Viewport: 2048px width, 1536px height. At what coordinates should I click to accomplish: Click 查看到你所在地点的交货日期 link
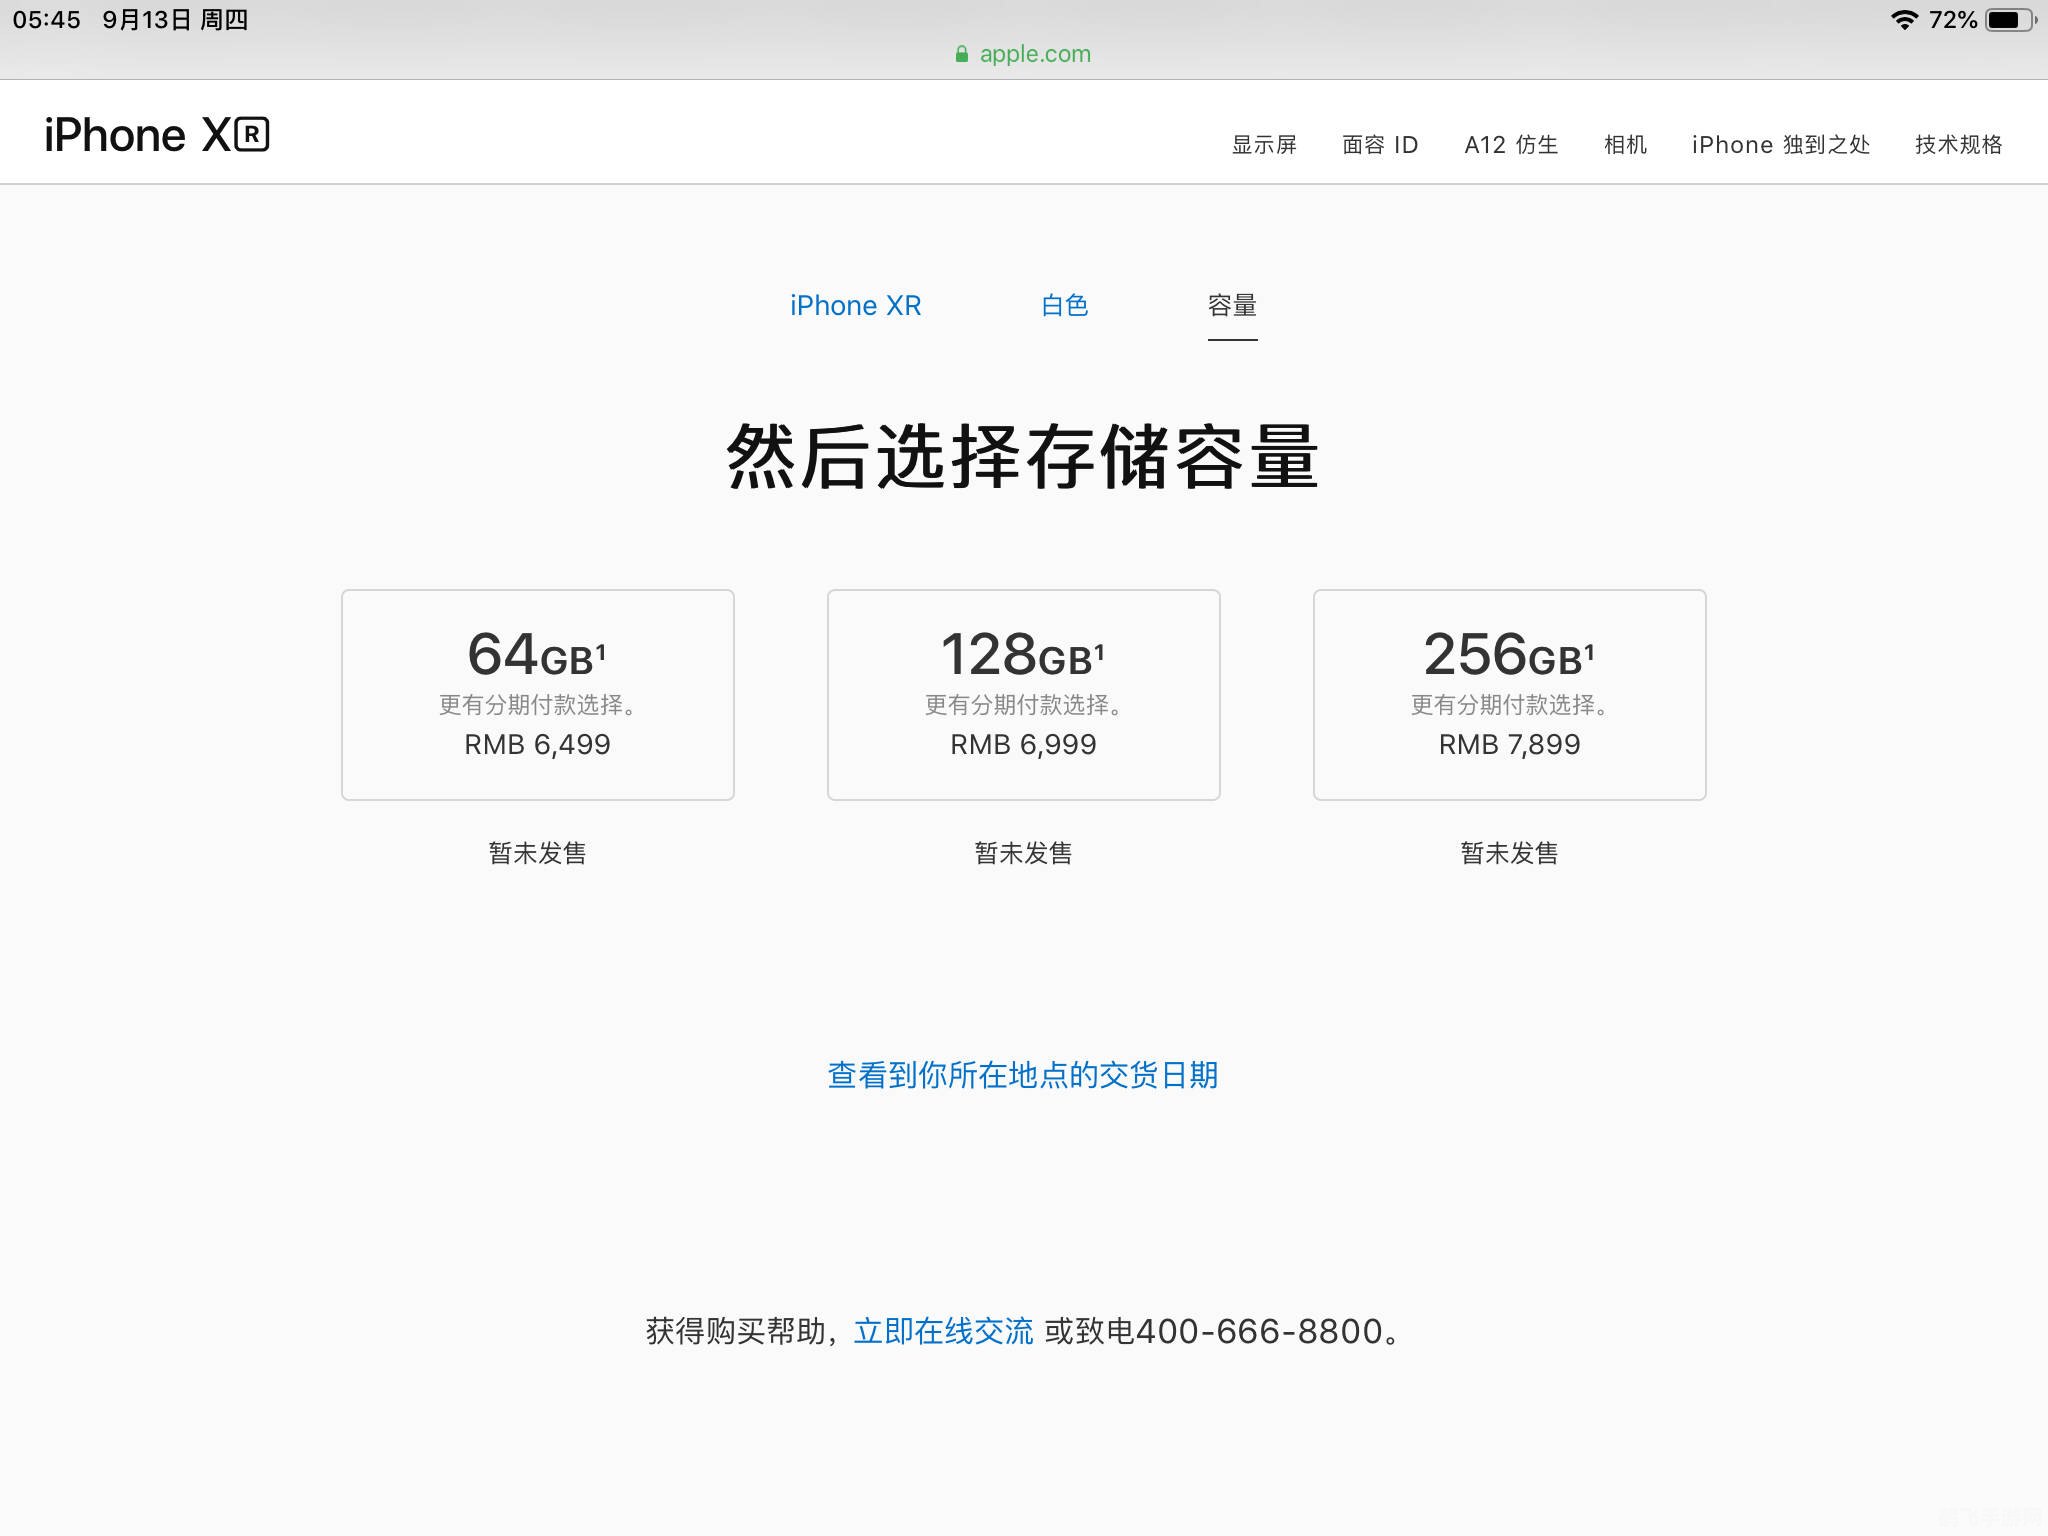point(1023,1075)
